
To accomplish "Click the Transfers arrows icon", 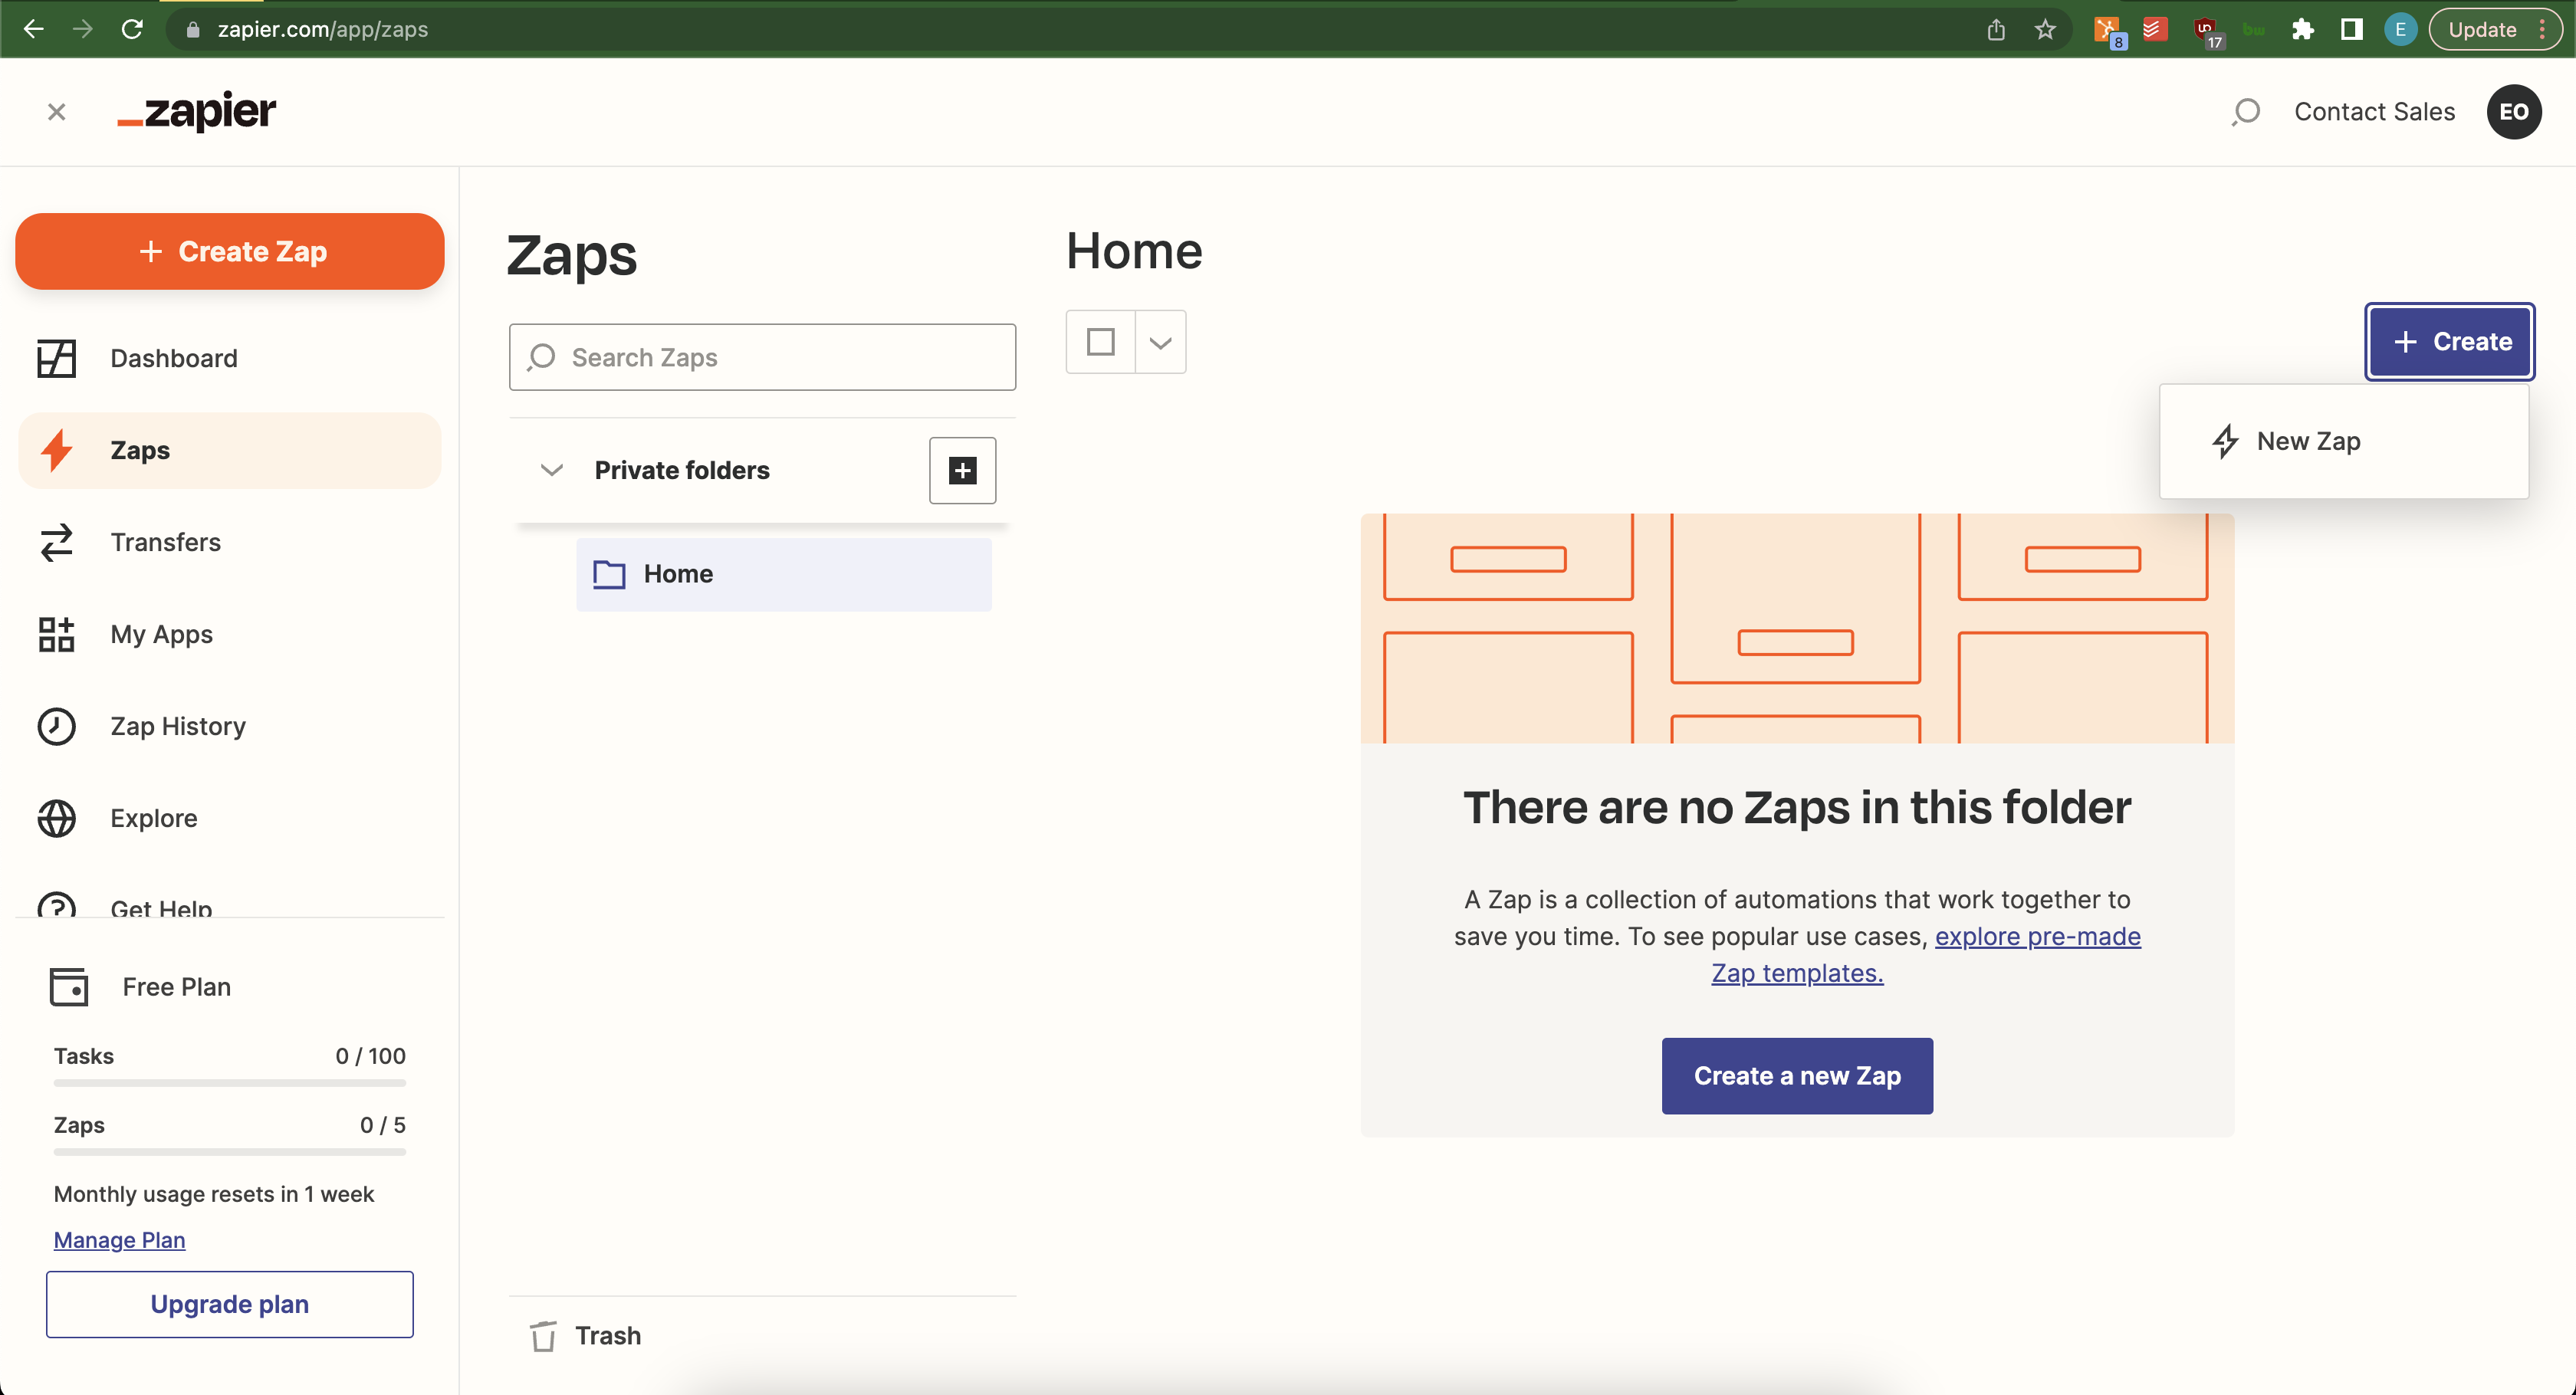I will pos(56,542).
